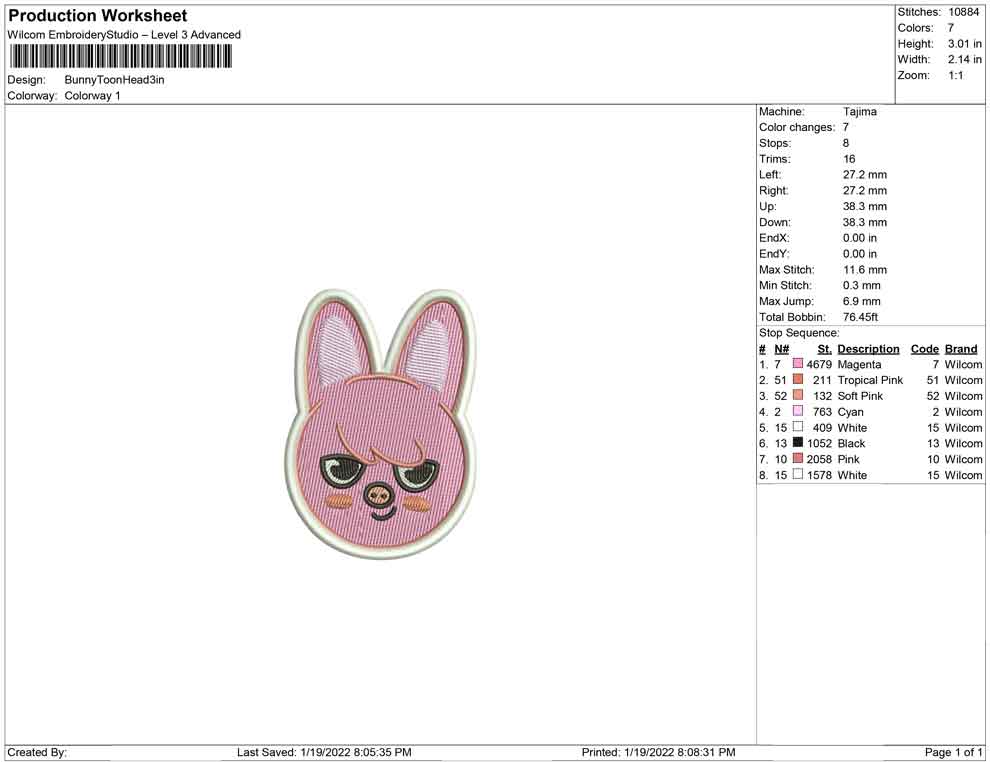
Task: Click the Page 1 of 1 footer text
Action: point(953,752)
